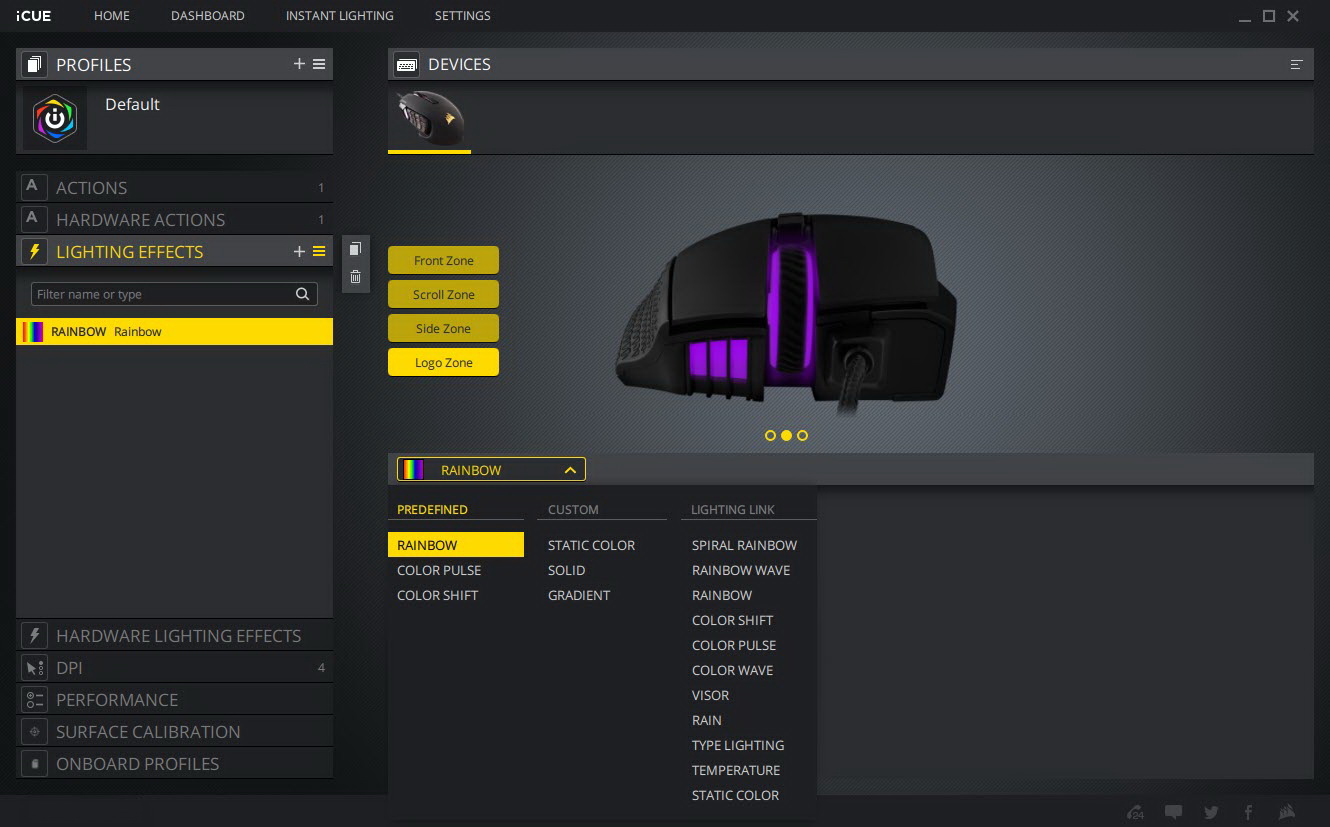Open the Devices panel options menu
The height and width of the screenshot is (827, 1330).
click(x=1296, y=64)
